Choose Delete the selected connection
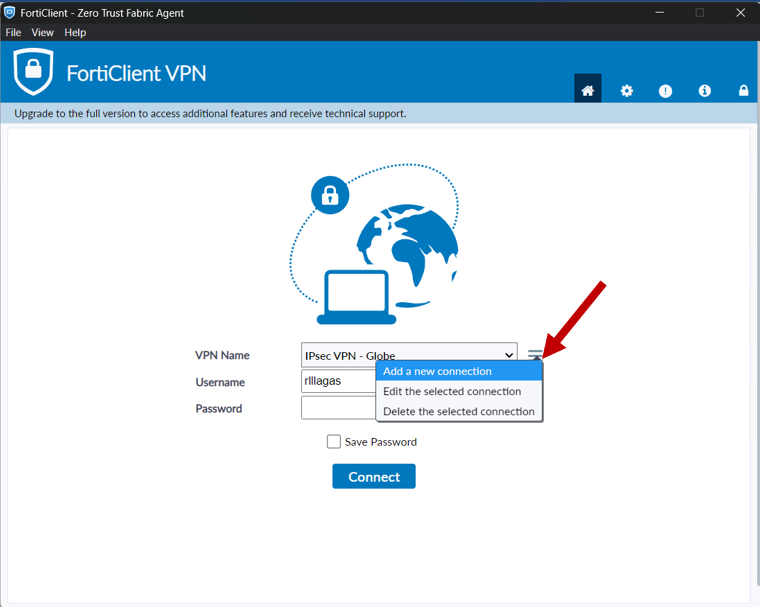The width and height of the screenshot is (760, 607). (x=459, y=411)
